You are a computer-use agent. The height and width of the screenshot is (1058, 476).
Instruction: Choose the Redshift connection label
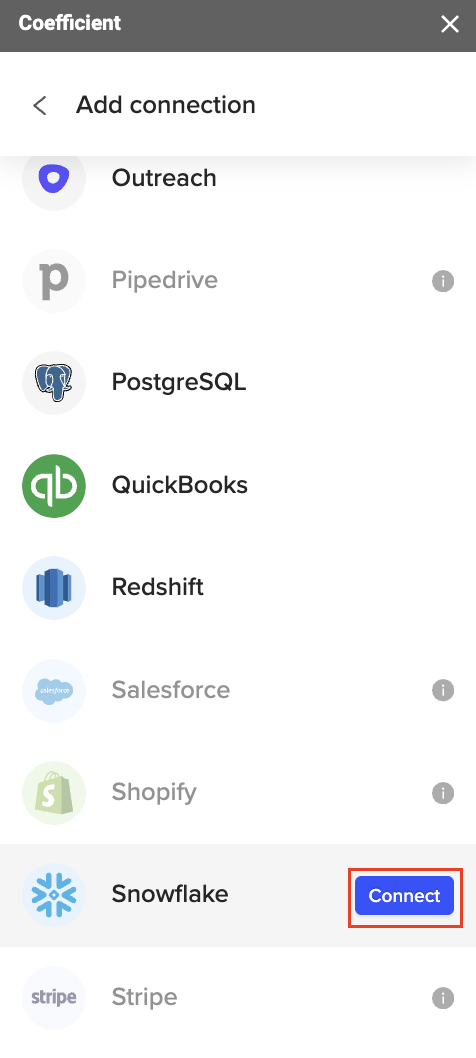157,587
